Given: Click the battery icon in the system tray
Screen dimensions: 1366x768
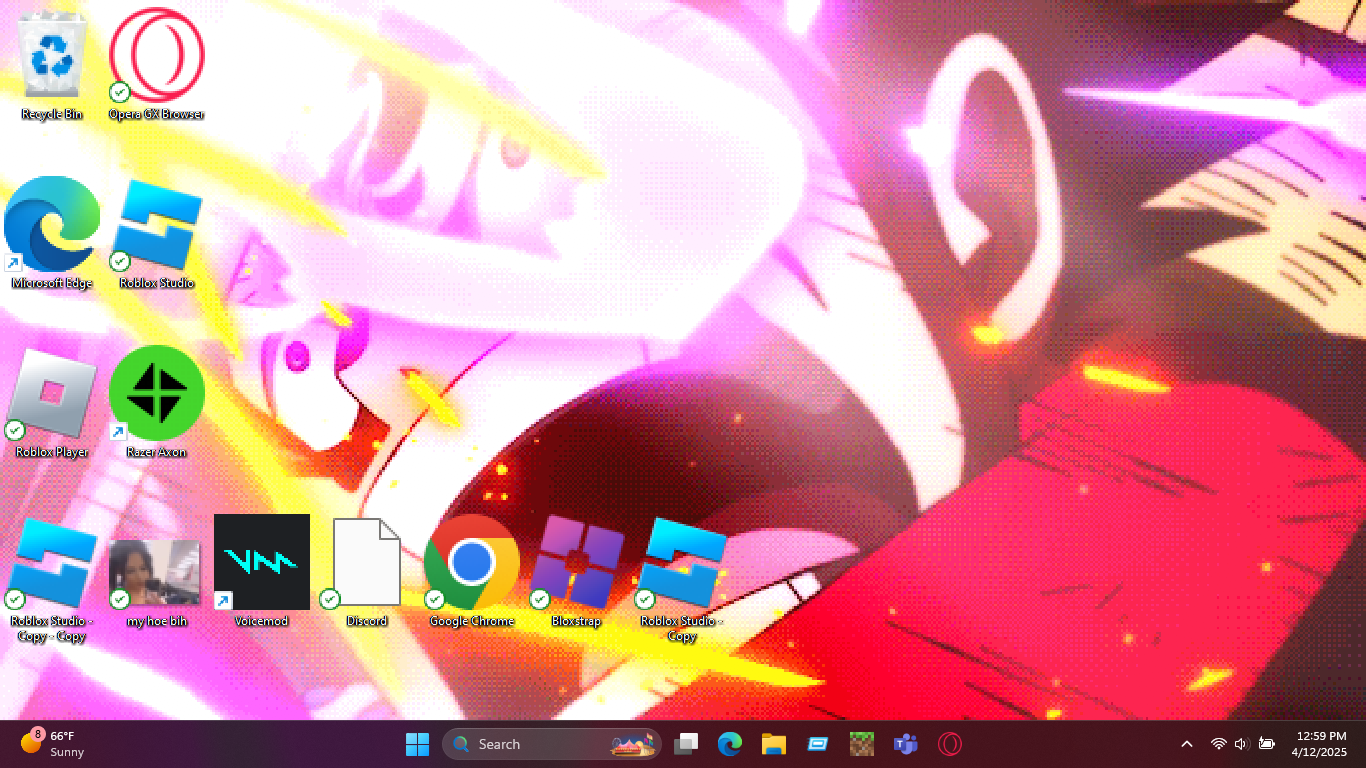Looking at the screenshot, I should pos(1266,744).
